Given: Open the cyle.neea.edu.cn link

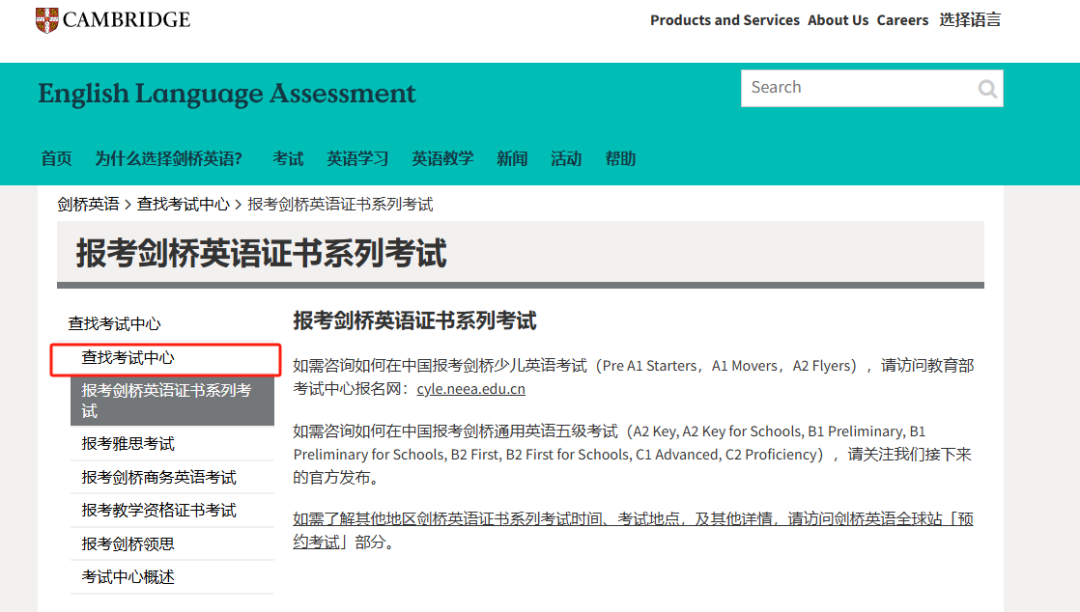Looking at the screenshot, I should [471, 389].
